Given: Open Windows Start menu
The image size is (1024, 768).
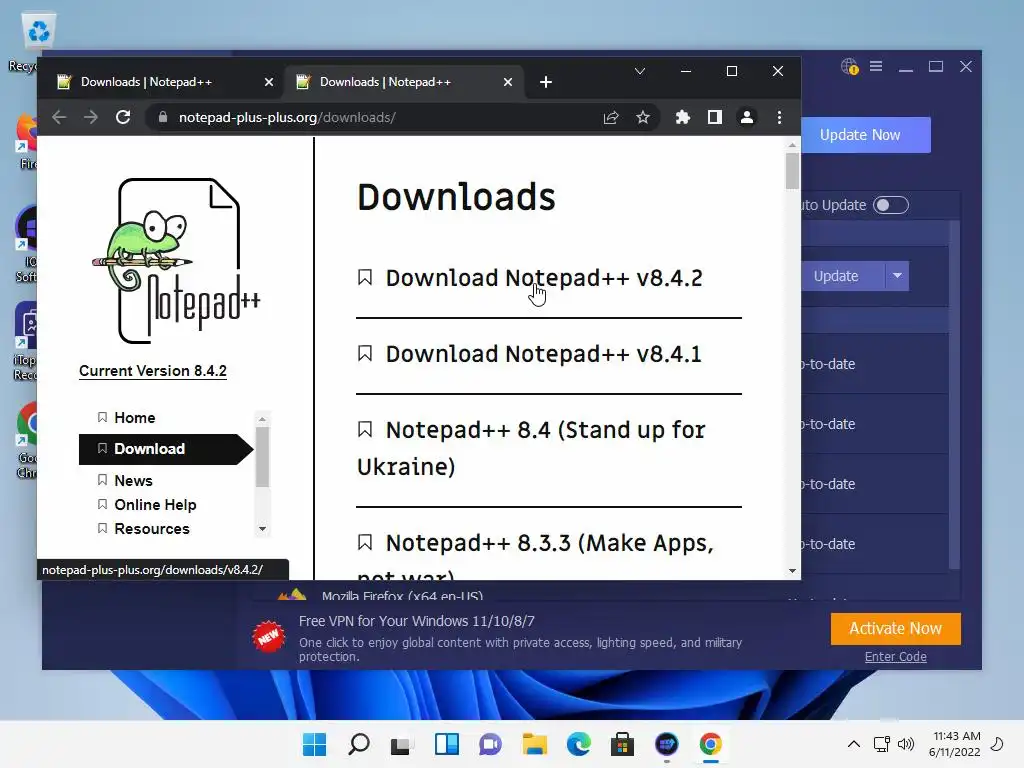Looking at the screenshot, I should (x=314, y=744).
